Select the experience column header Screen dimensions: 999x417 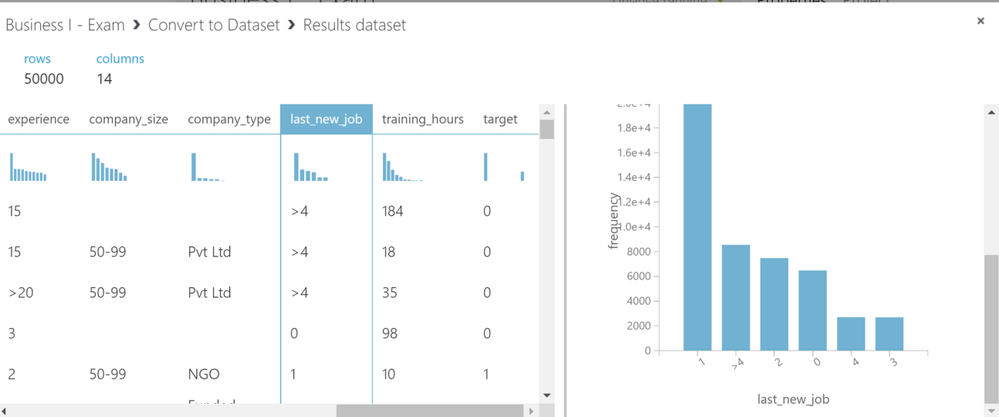pyautogui.click(x=39, y=119)
